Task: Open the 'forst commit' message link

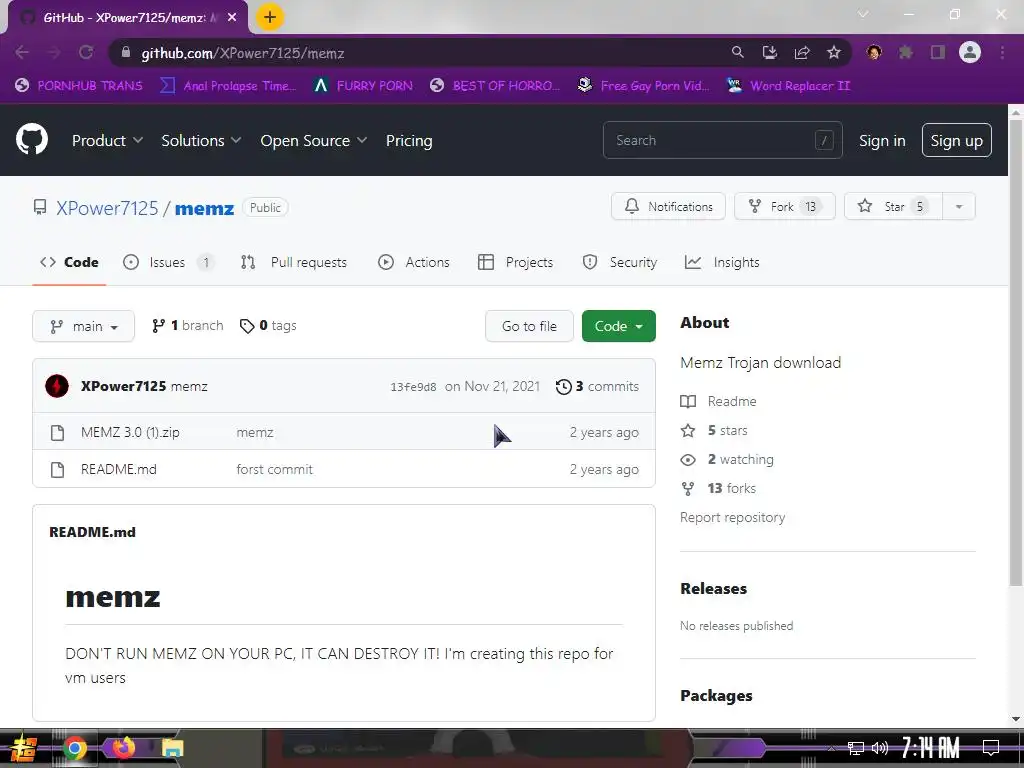Action: 274,470
